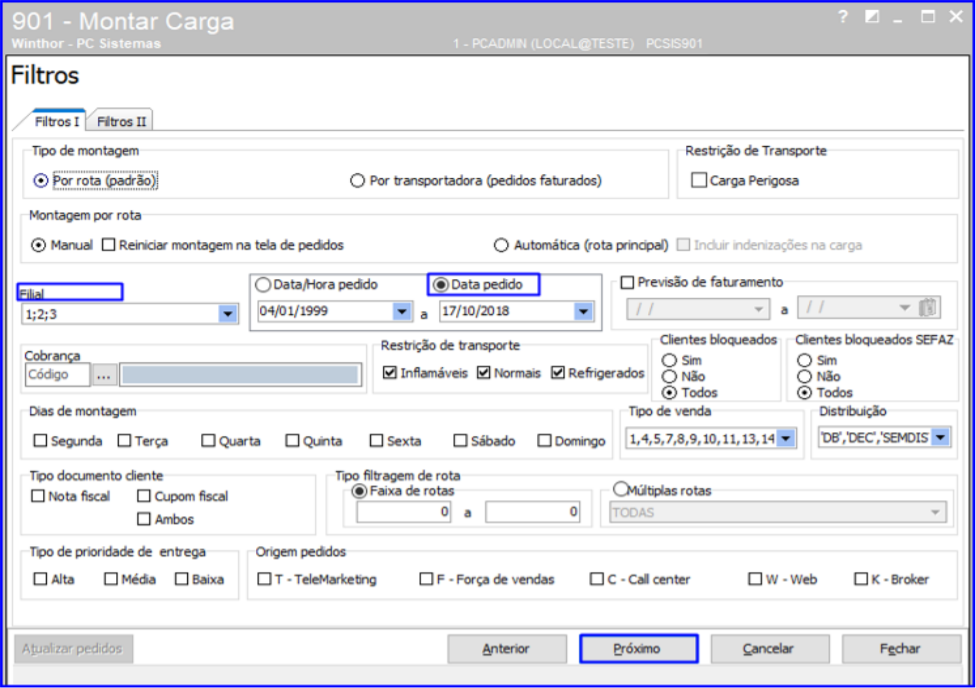Enable Previsão de faturamento checkbox
The image size is (976, 688).
point(627,282)
